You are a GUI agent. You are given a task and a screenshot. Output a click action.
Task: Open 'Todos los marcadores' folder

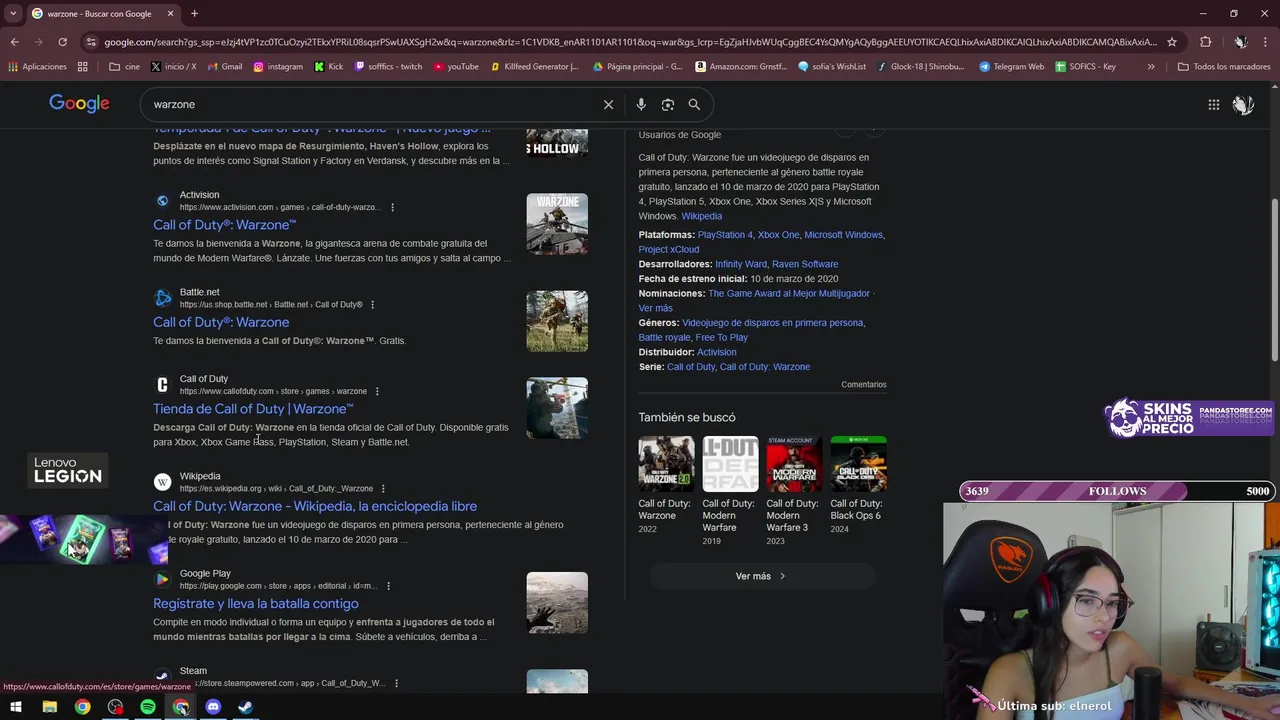pyautogui.click(x=1224, y=67)
